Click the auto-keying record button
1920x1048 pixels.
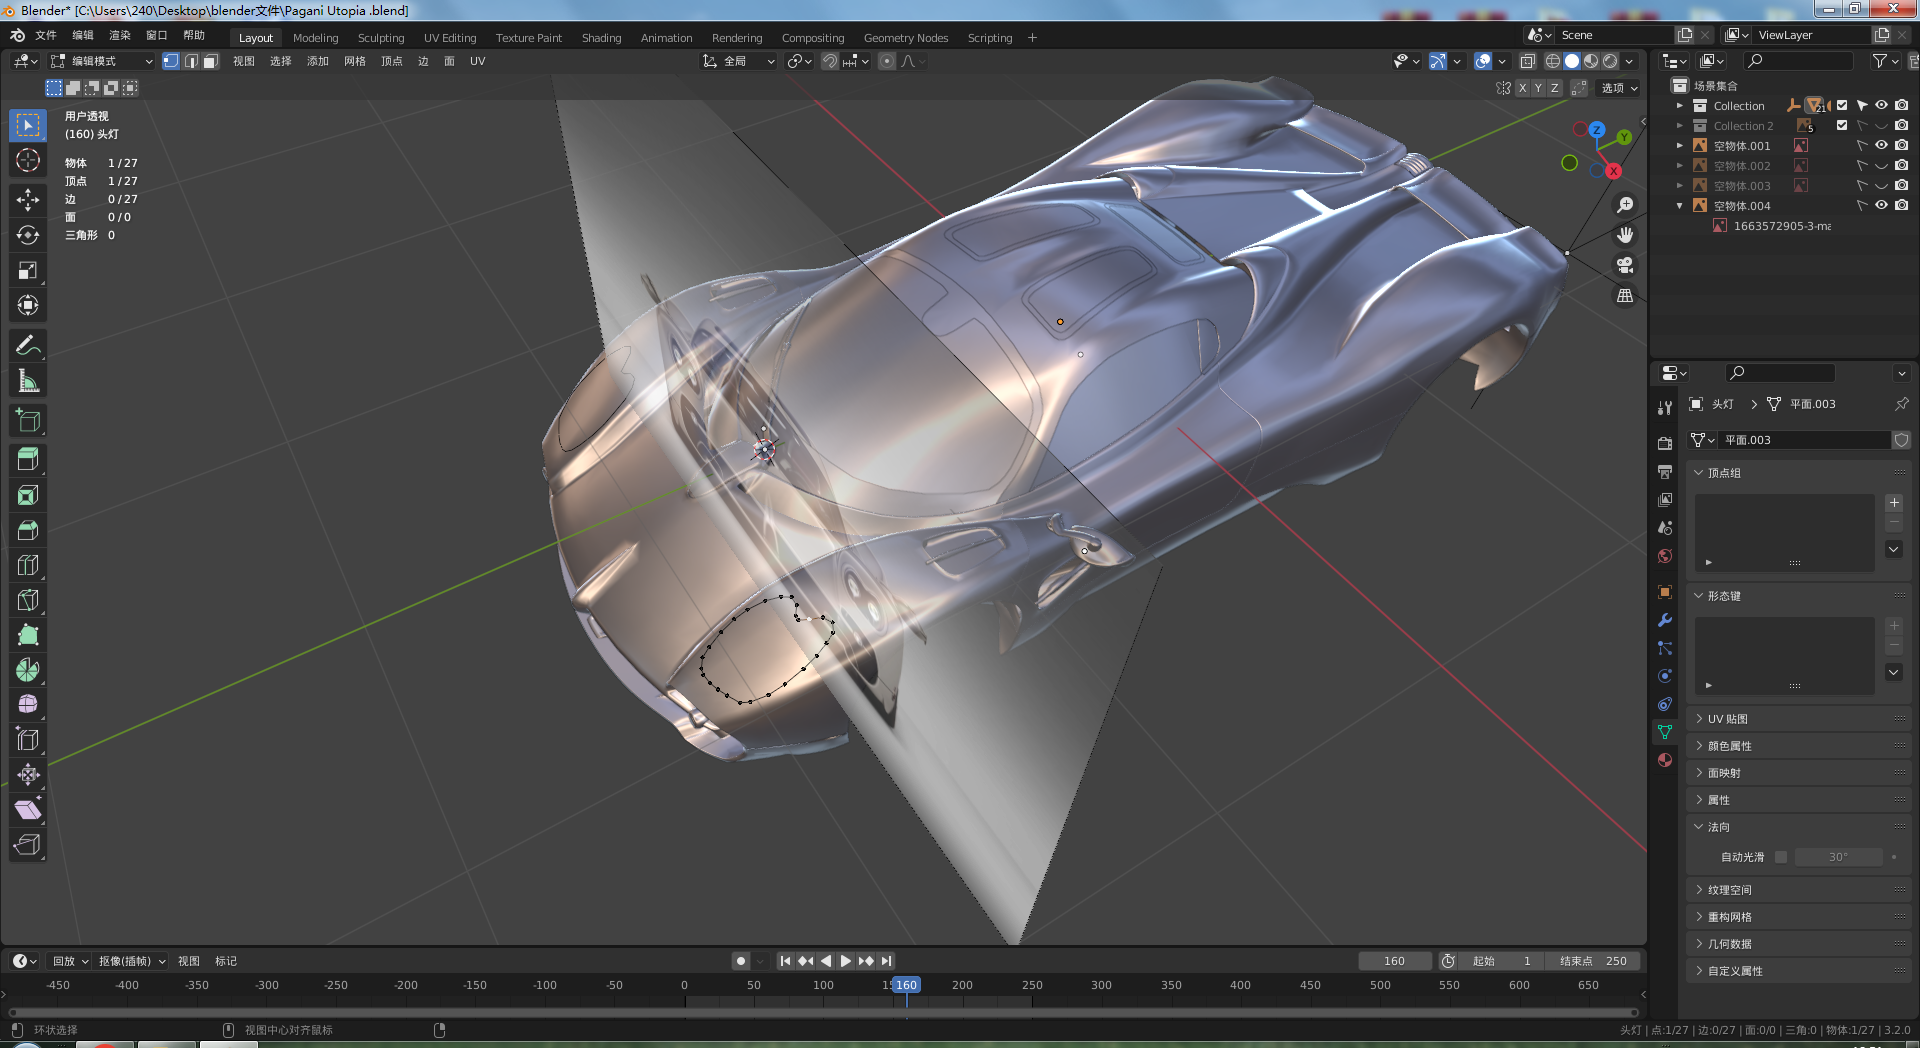coord(741,961)
